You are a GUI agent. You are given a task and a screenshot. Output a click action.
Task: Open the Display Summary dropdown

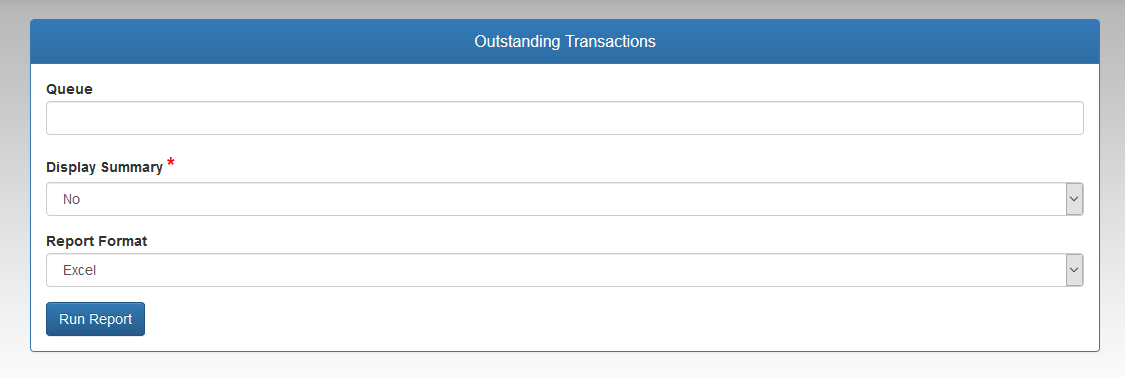pos(565,199)
